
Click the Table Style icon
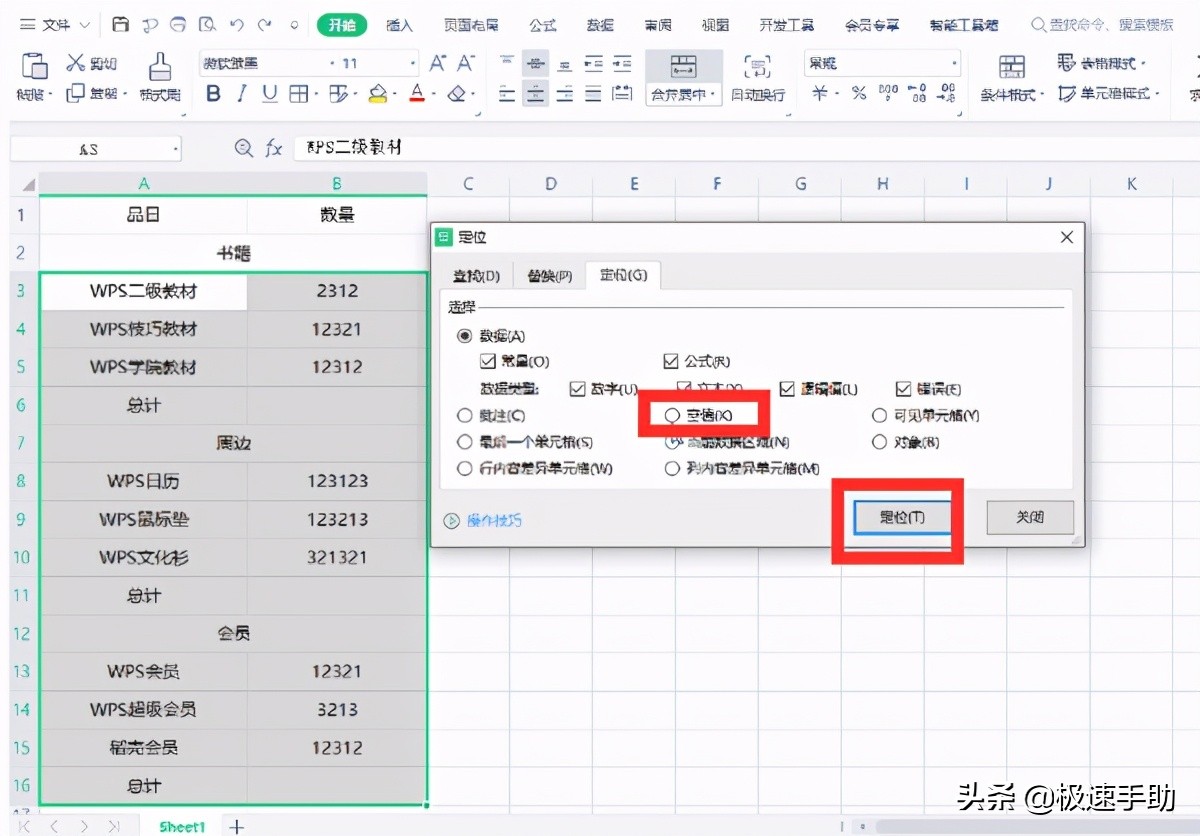point(1065,63)
